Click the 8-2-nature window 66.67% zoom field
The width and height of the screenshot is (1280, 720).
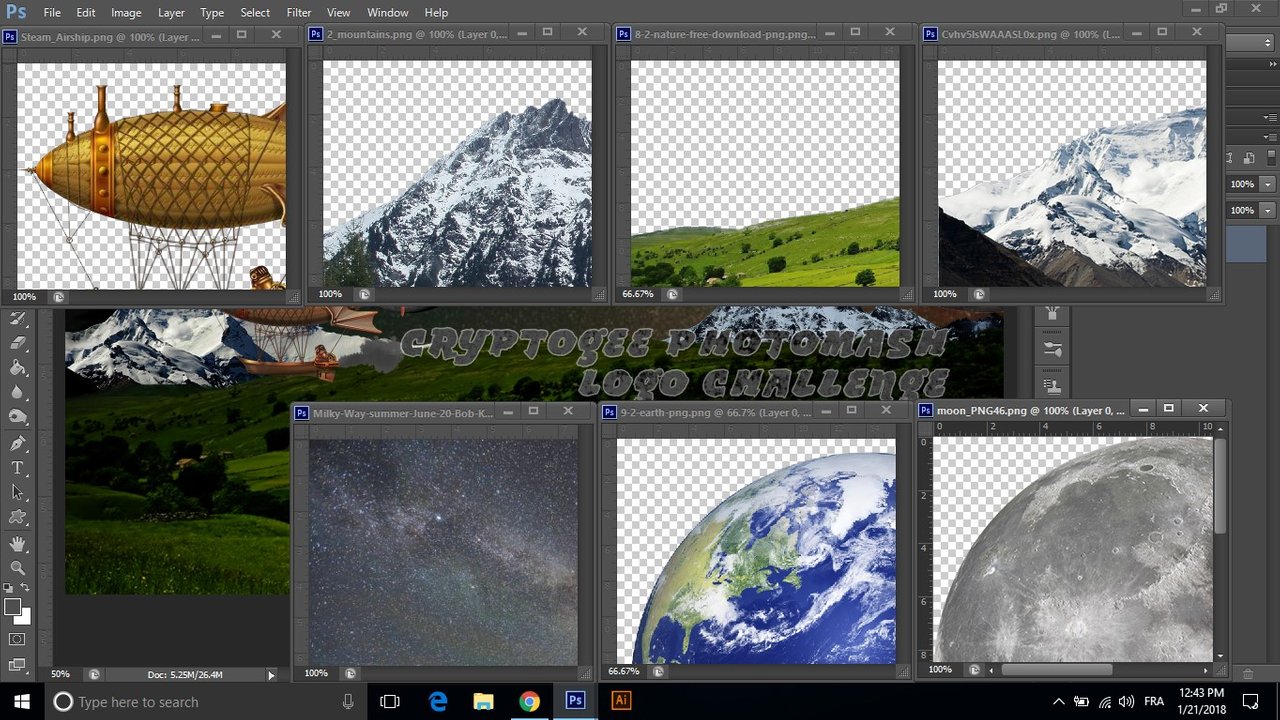638,295
